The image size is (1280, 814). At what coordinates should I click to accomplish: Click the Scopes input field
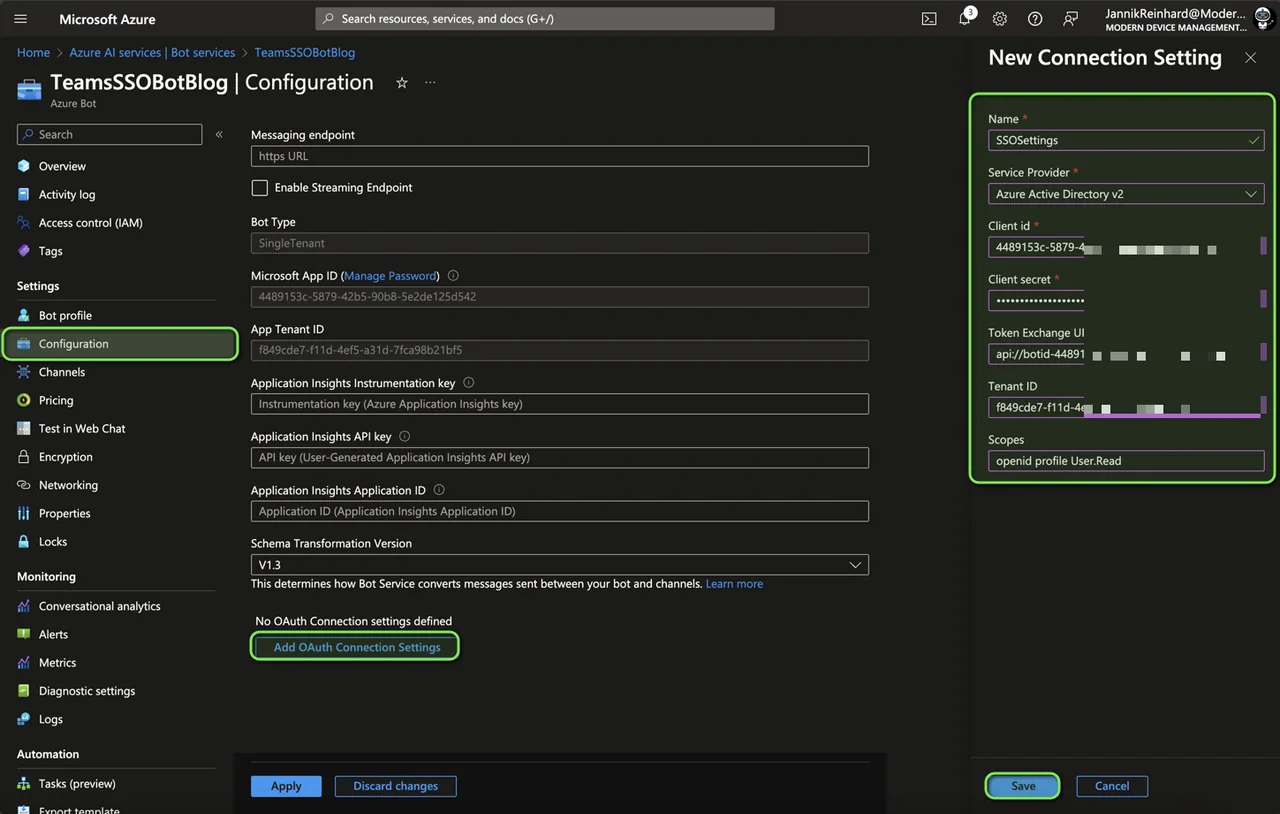[x=1126, y=461]
